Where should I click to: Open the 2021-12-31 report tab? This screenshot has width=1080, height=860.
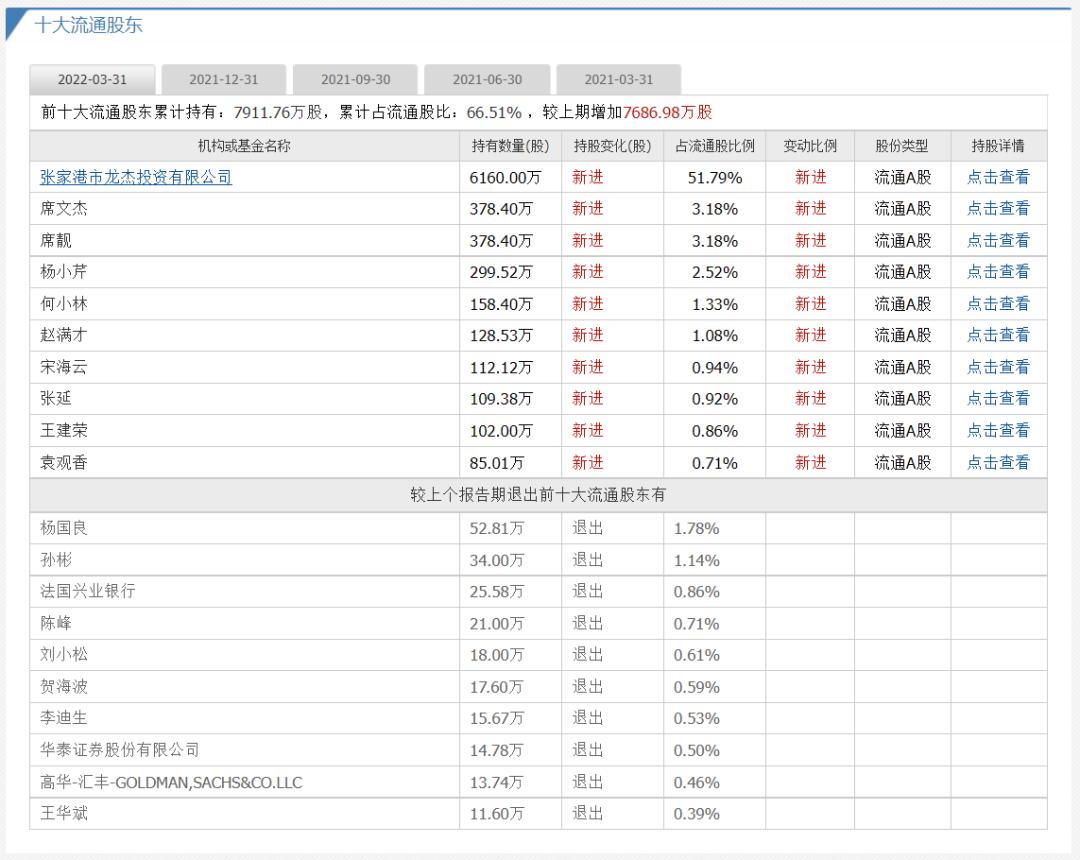(224, 80)
